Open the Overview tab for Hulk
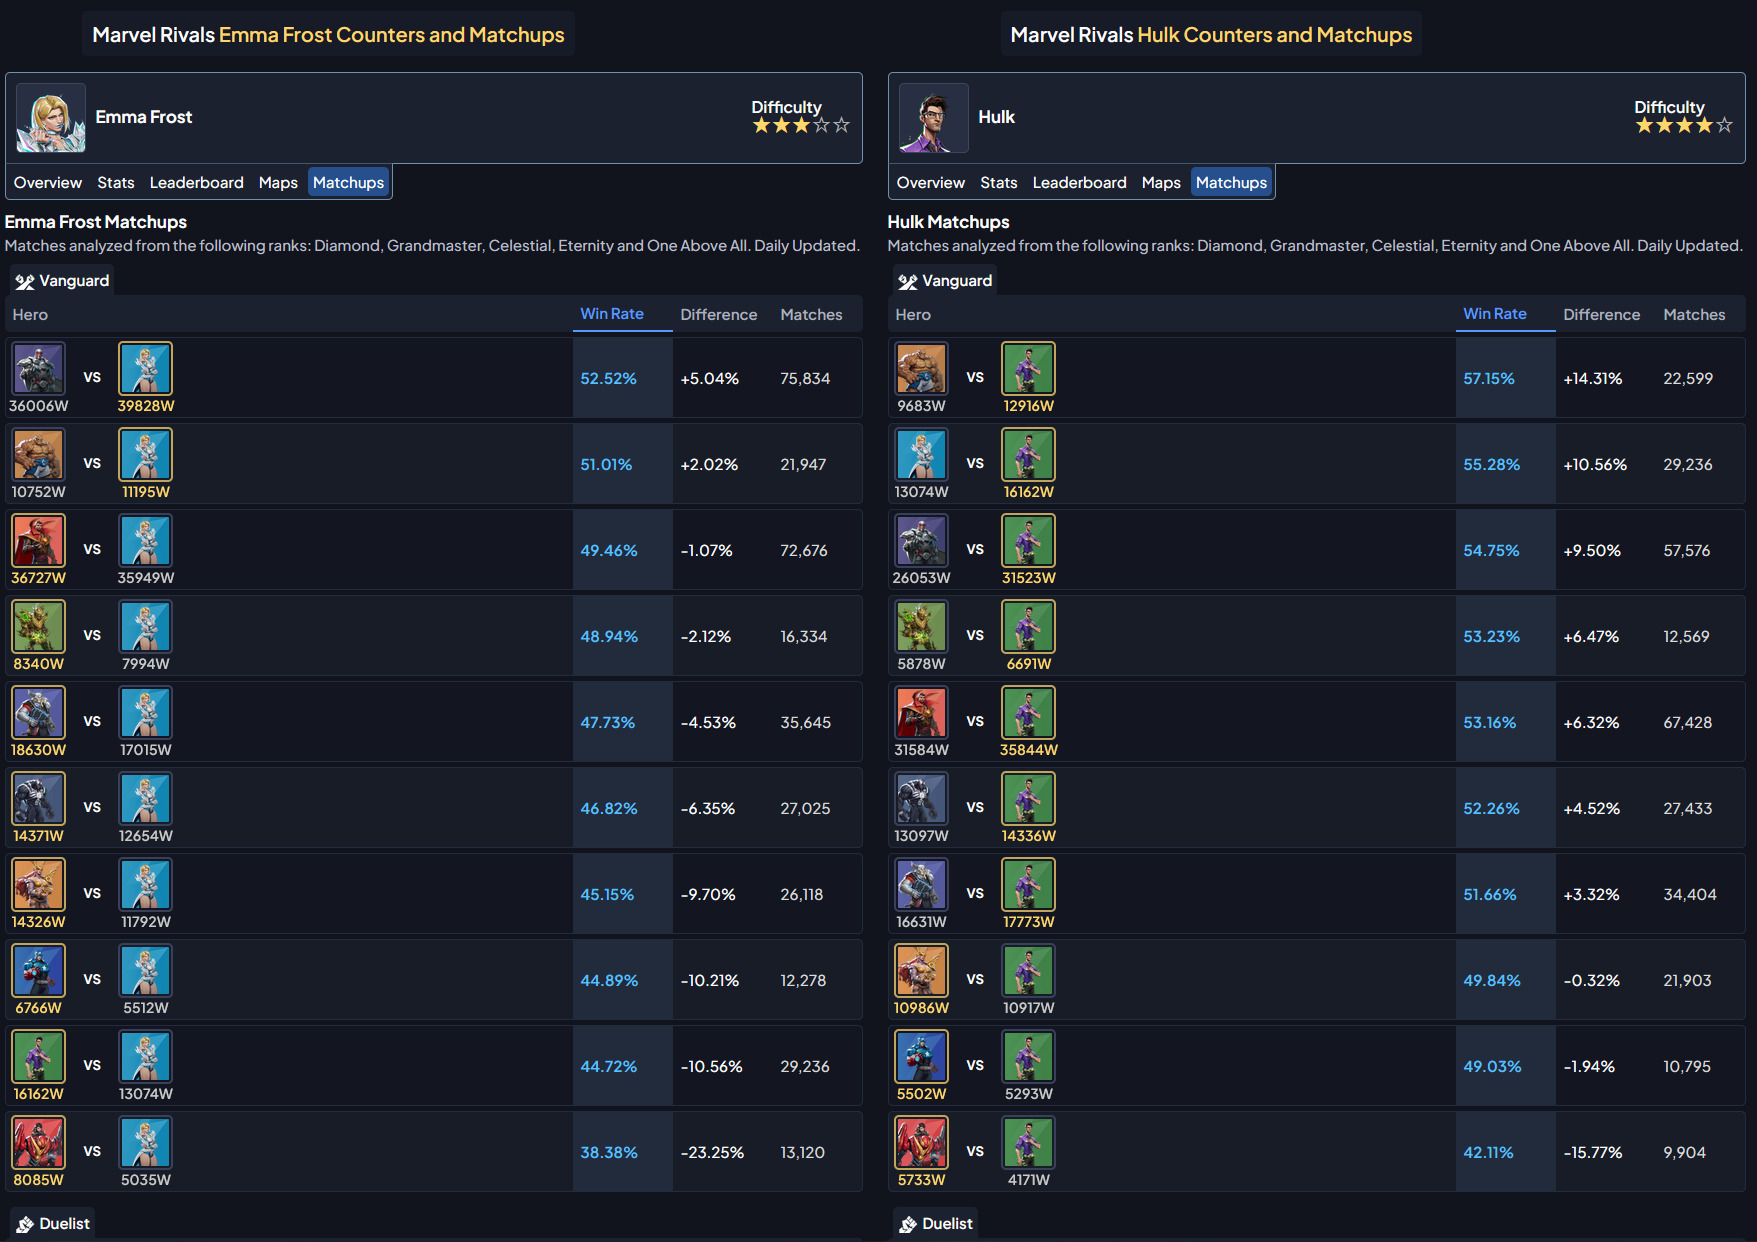Viewport: 1757px width, 1242px height. (x=931, y=183)
